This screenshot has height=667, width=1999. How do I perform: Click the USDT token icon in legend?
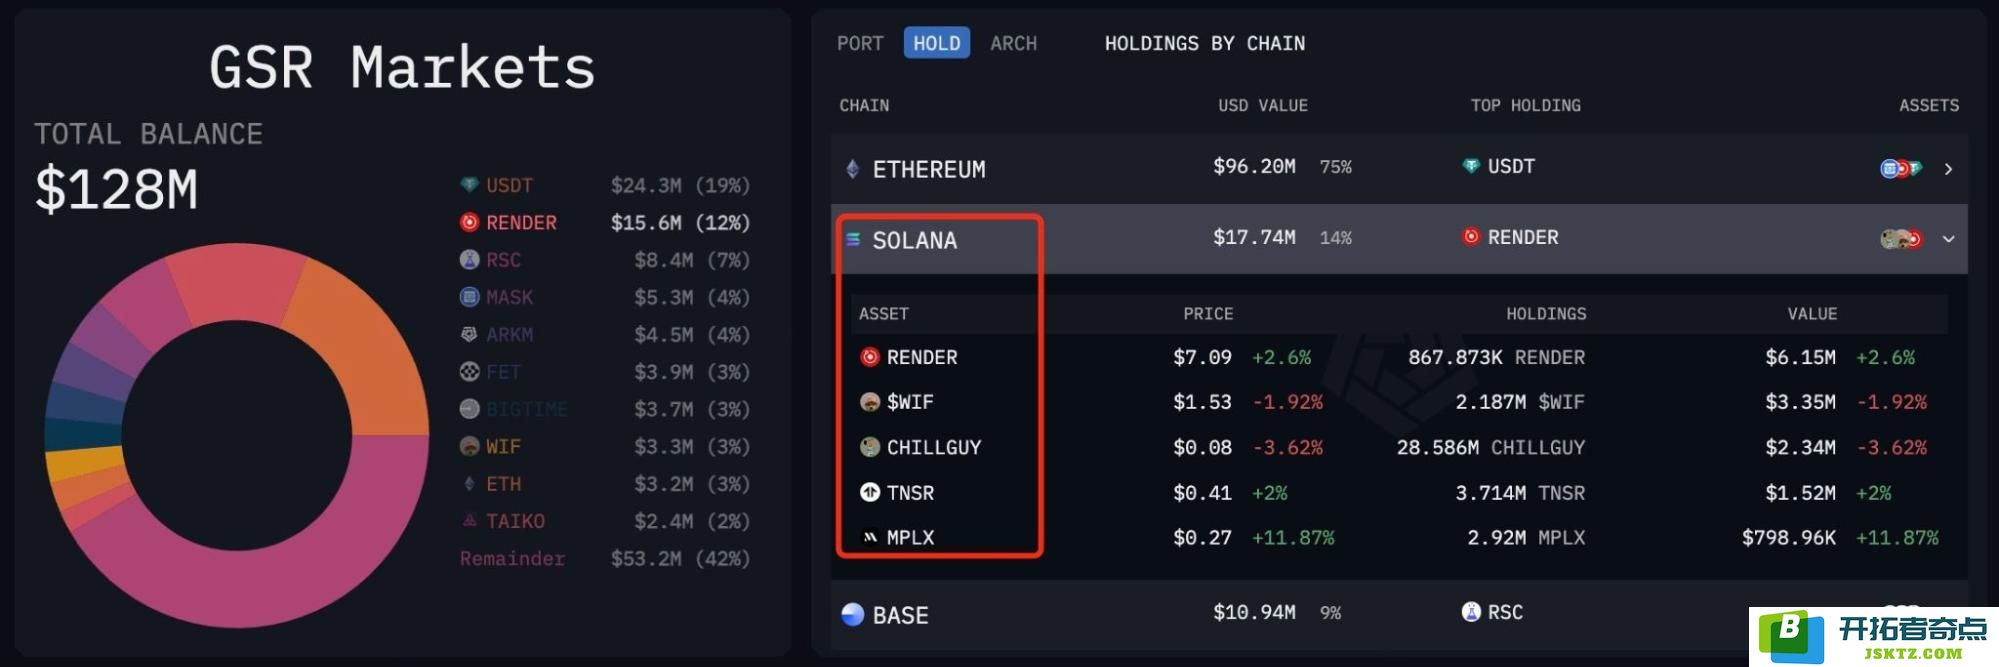point(469,185)
